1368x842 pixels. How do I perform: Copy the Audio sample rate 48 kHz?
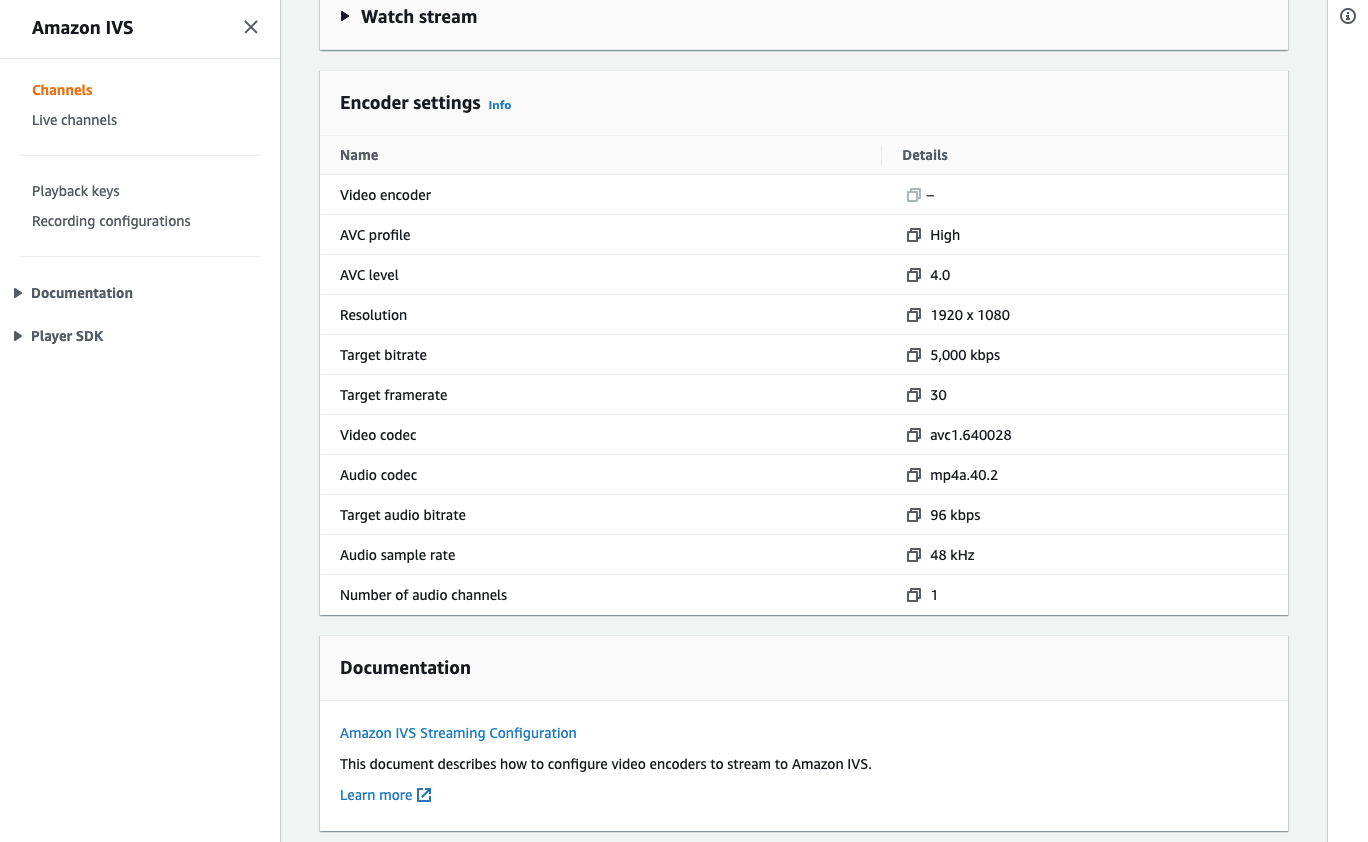pos(913,555)
